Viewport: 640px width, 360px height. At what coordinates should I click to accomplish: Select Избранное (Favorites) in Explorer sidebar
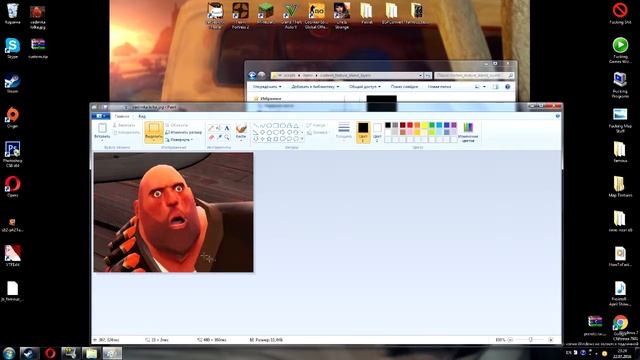click(267, 98)
